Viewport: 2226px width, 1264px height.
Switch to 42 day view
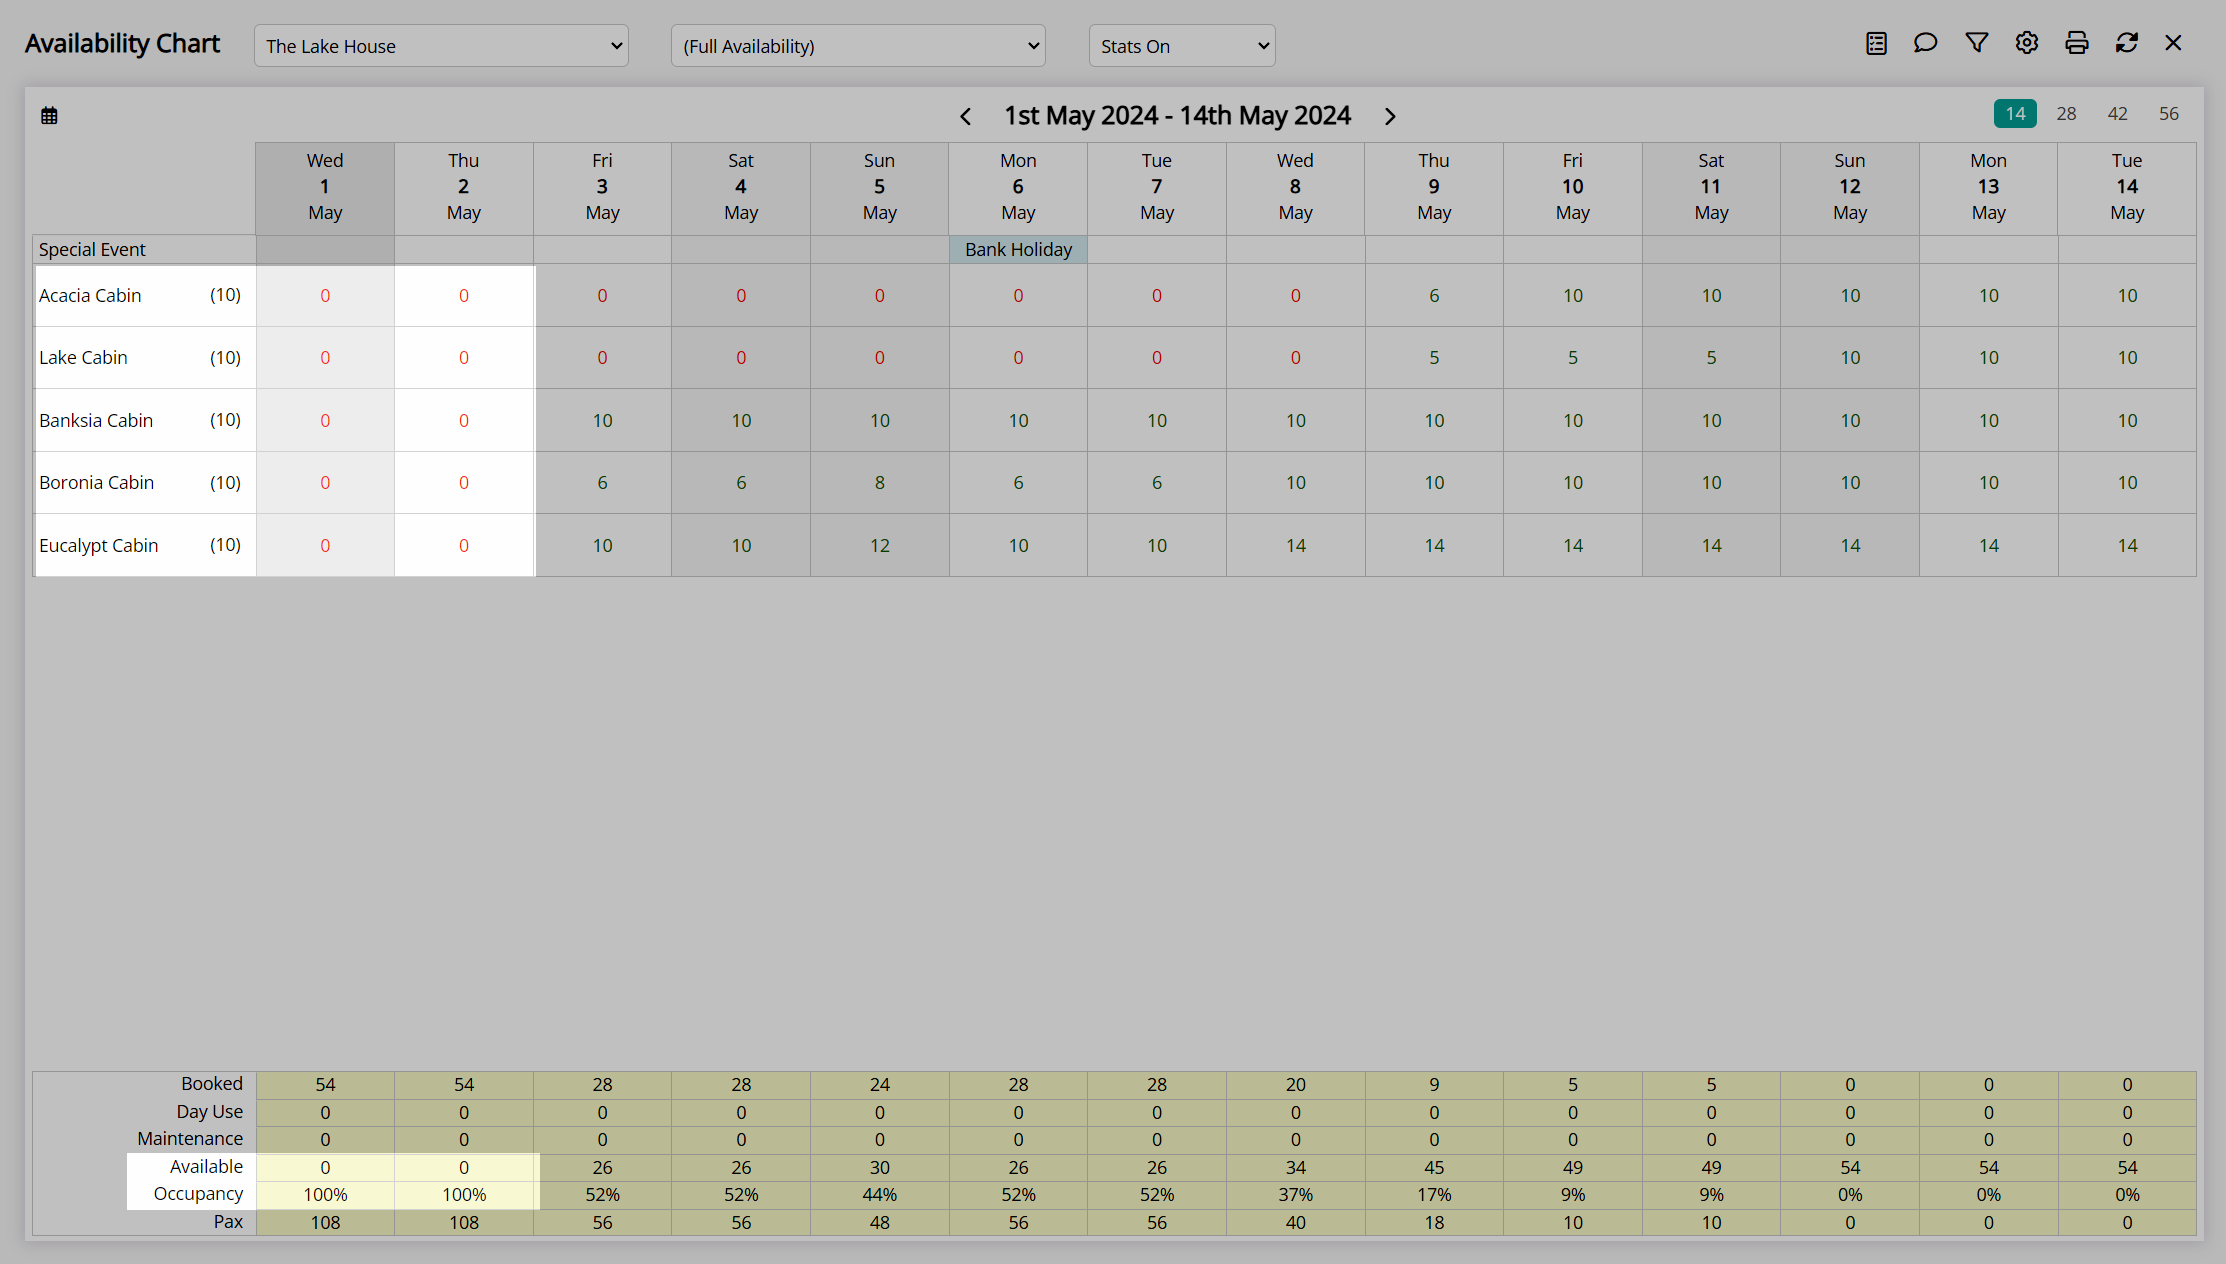point(2117,114)
